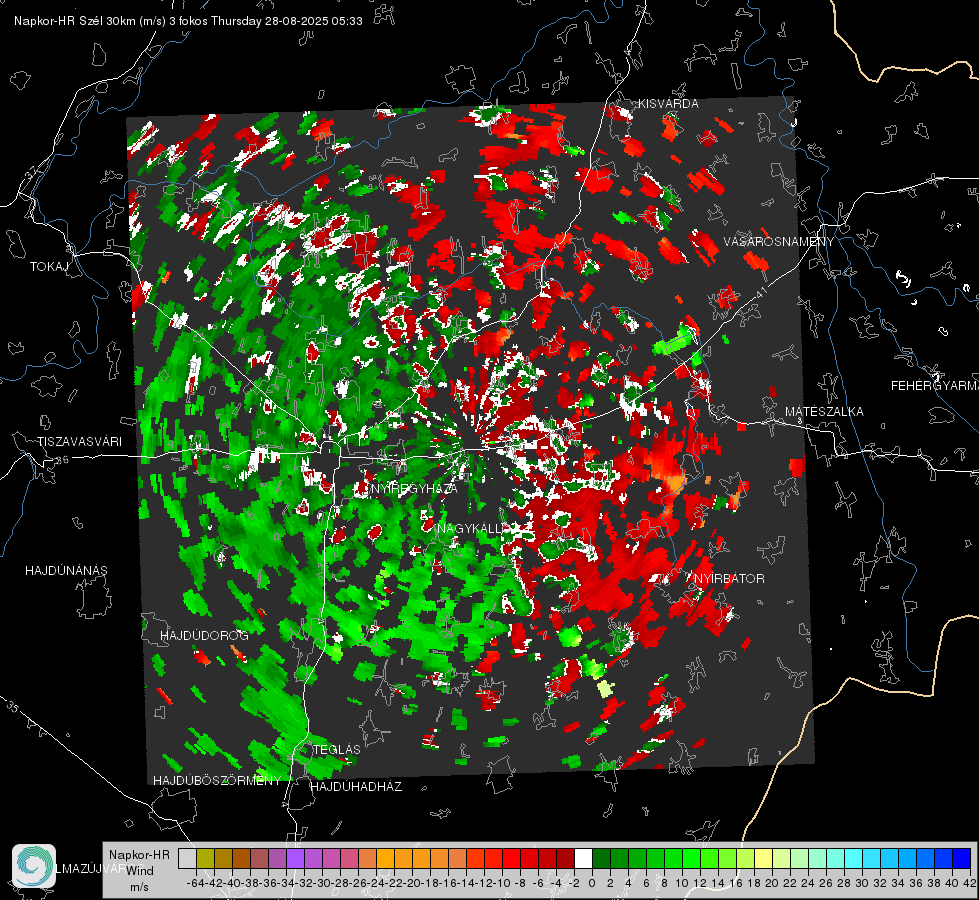Click the HAJDÚNÁNÁS label
Screen dimensions: 979x900
point(66,571)
